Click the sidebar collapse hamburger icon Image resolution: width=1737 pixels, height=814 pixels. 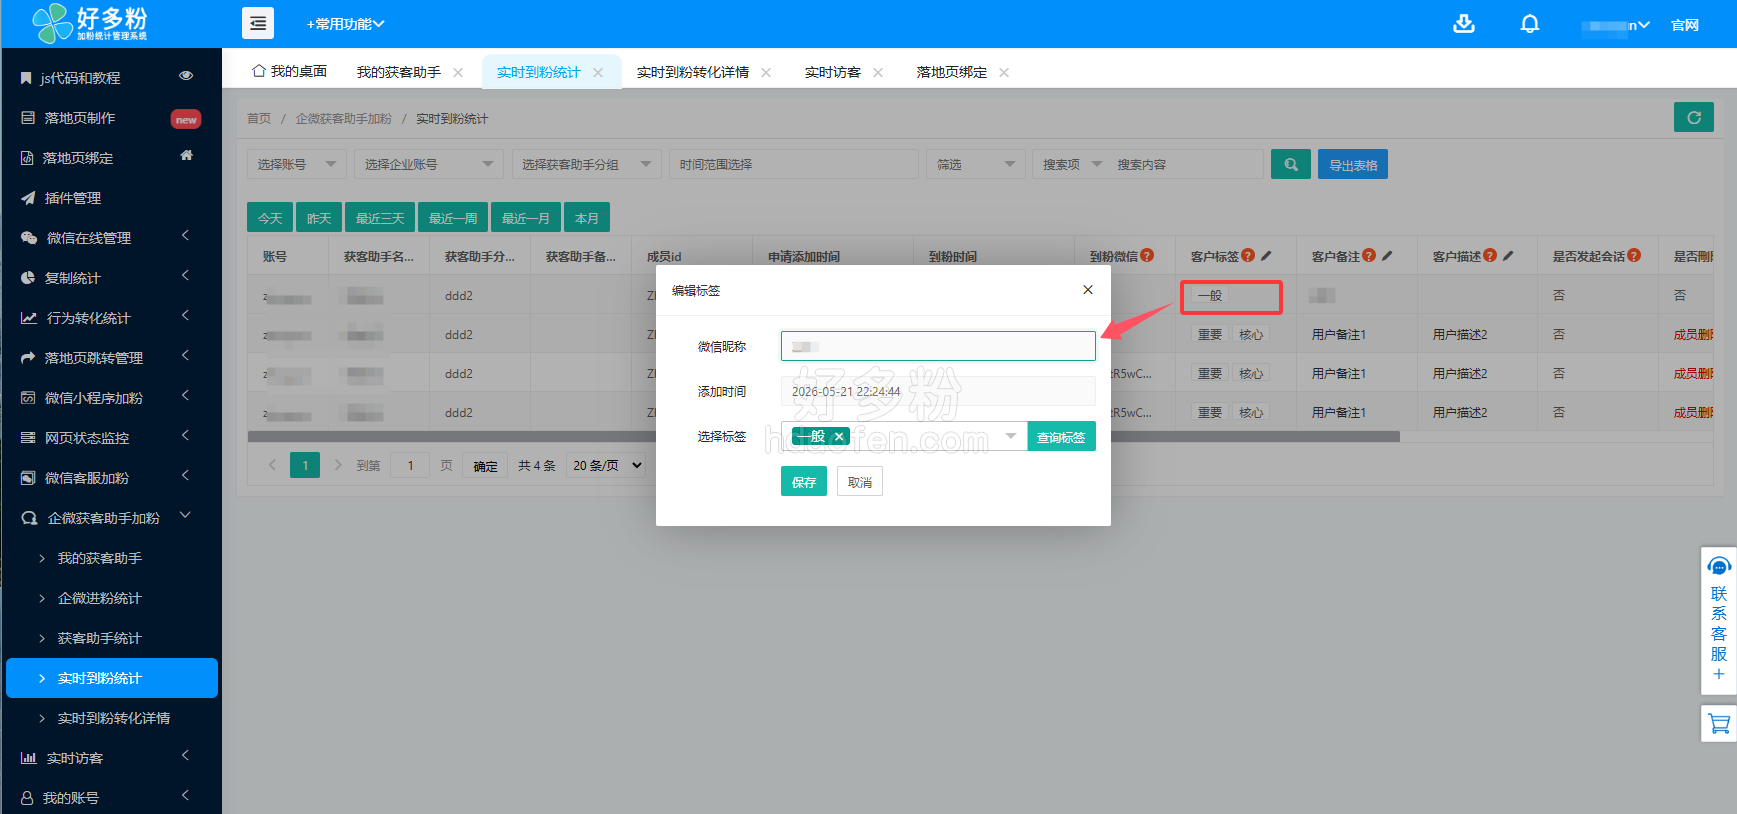258,23
